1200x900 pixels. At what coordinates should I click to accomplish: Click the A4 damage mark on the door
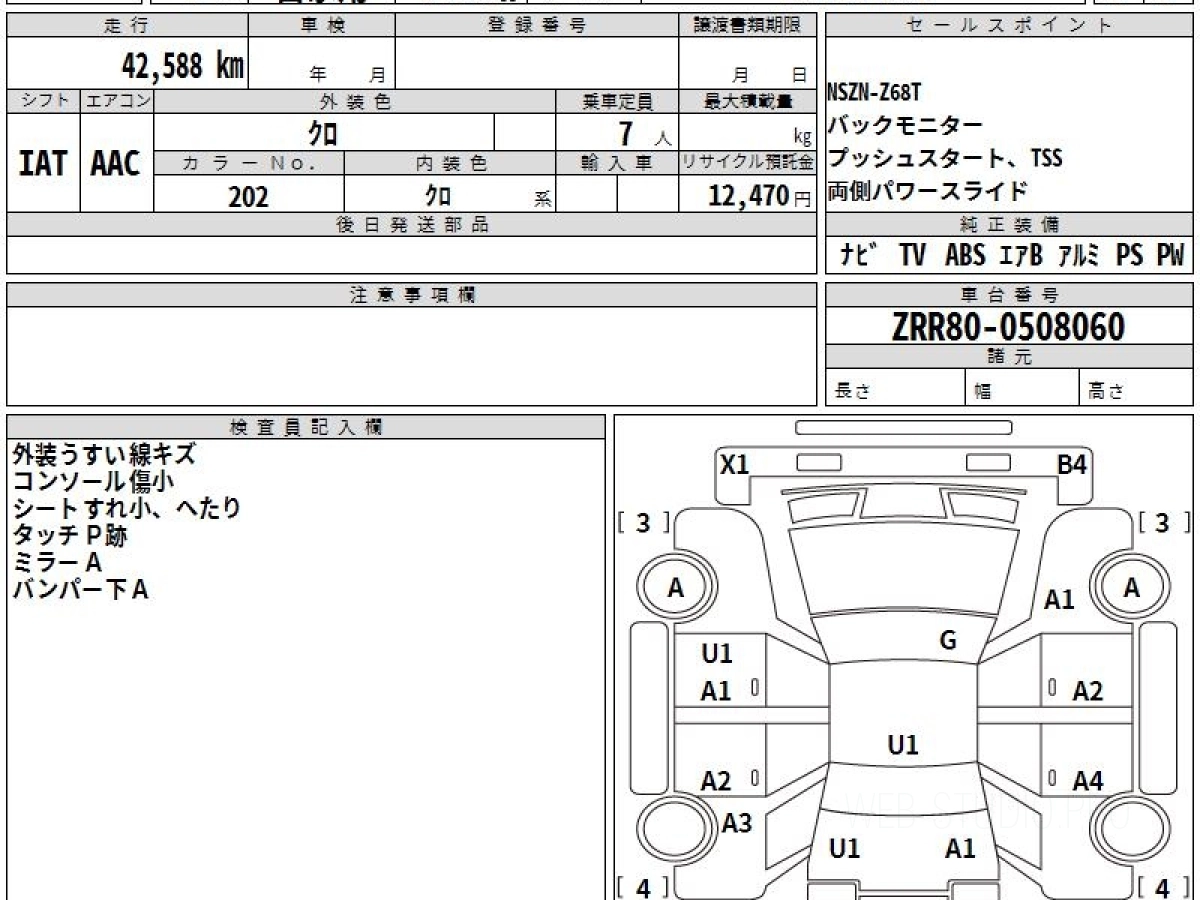1087,781
